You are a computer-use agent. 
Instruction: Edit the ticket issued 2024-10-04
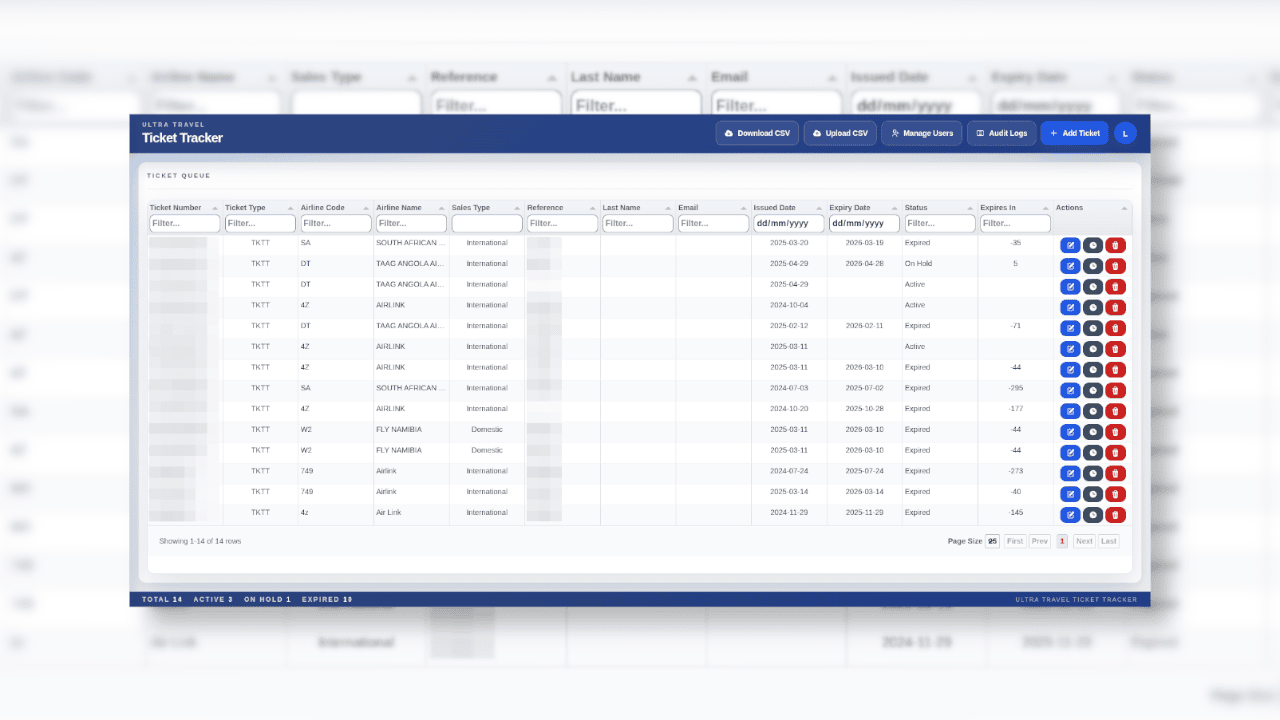[1070, 307]
